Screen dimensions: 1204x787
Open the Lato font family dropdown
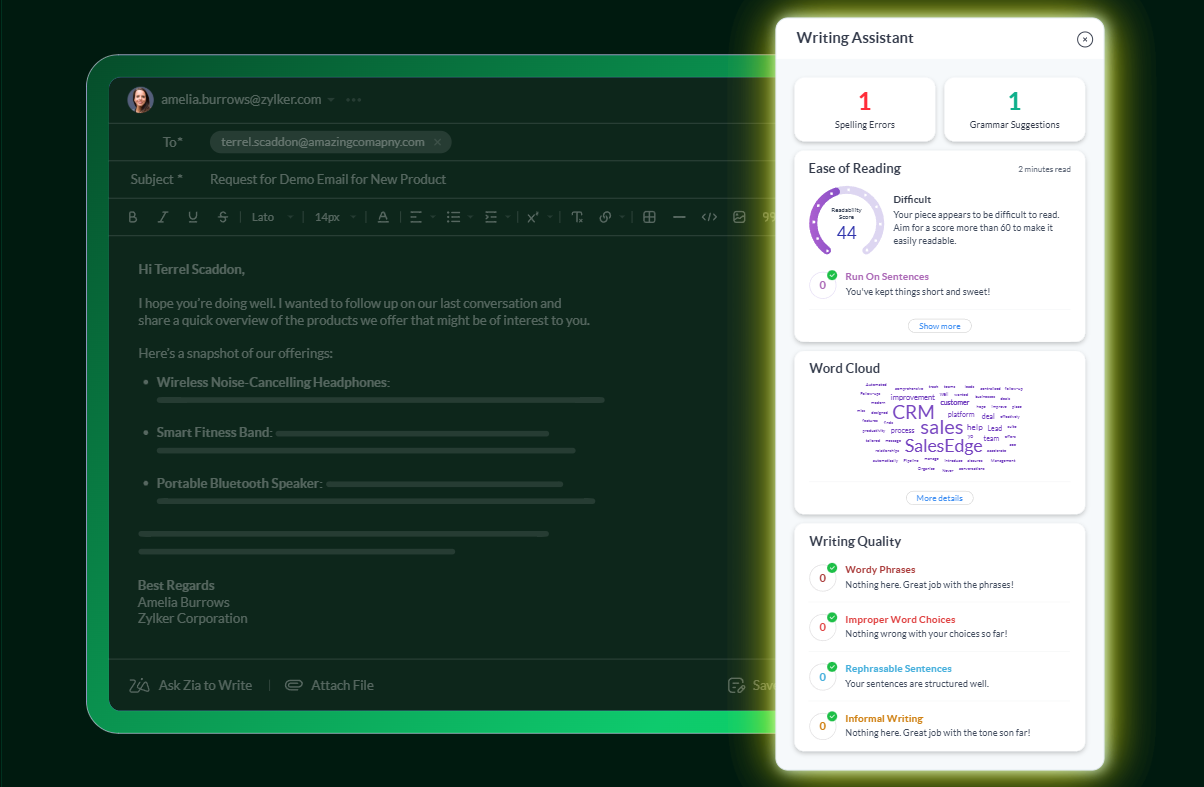(272, 217)
